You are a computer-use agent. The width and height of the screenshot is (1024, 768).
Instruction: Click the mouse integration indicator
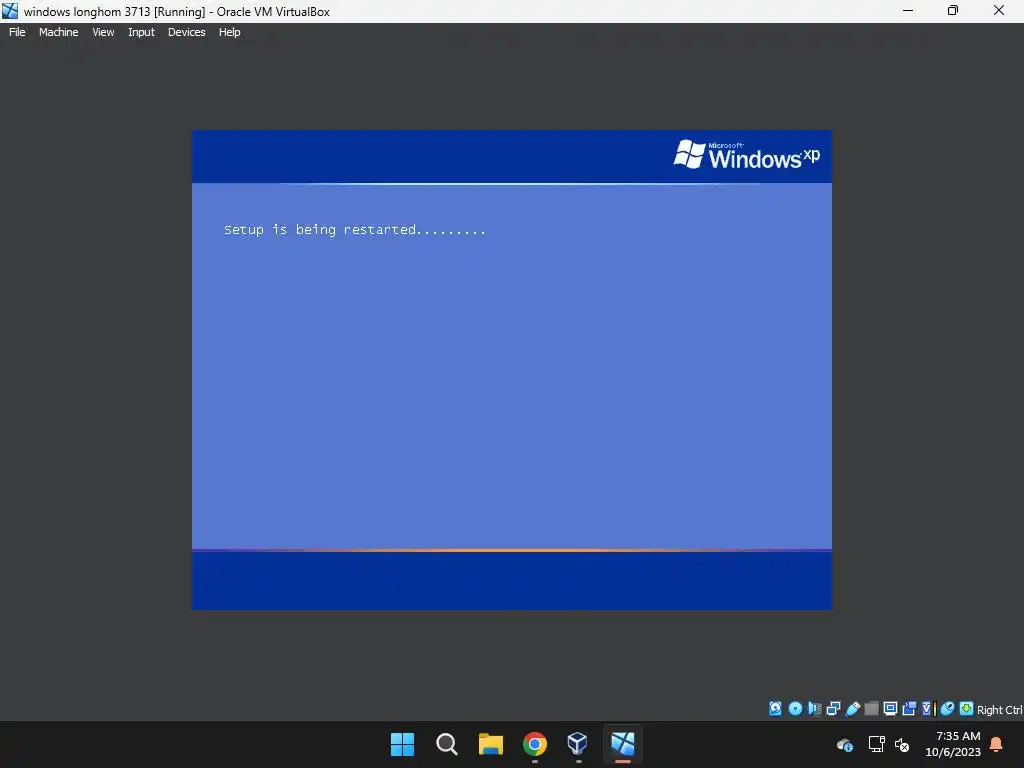pyautogui.click(x=947, y=709)
